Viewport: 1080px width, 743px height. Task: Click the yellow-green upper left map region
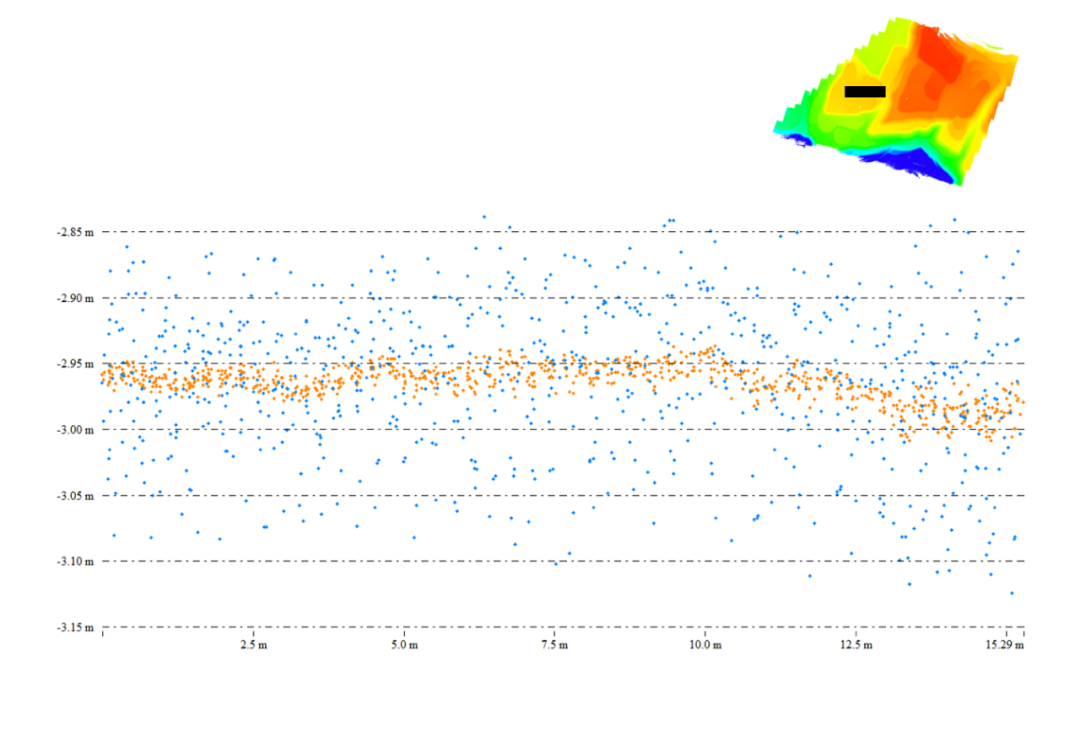[865, 45]
